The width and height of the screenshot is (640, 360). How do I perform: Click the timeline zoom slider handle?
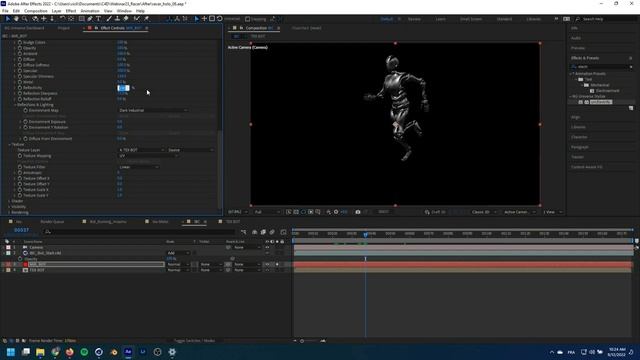coord(302,341)
